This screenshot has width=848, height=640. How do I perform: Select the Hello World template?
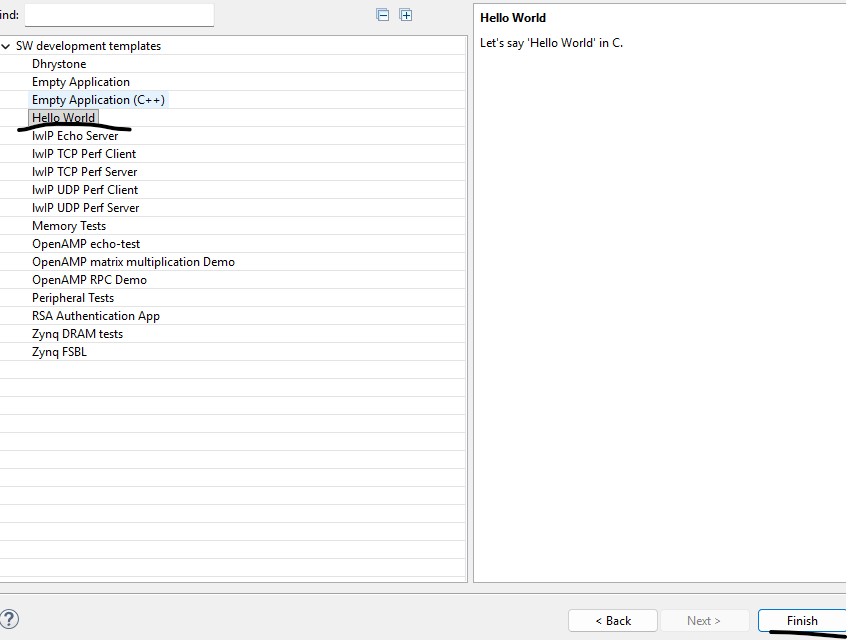click(x=63, y=118)
